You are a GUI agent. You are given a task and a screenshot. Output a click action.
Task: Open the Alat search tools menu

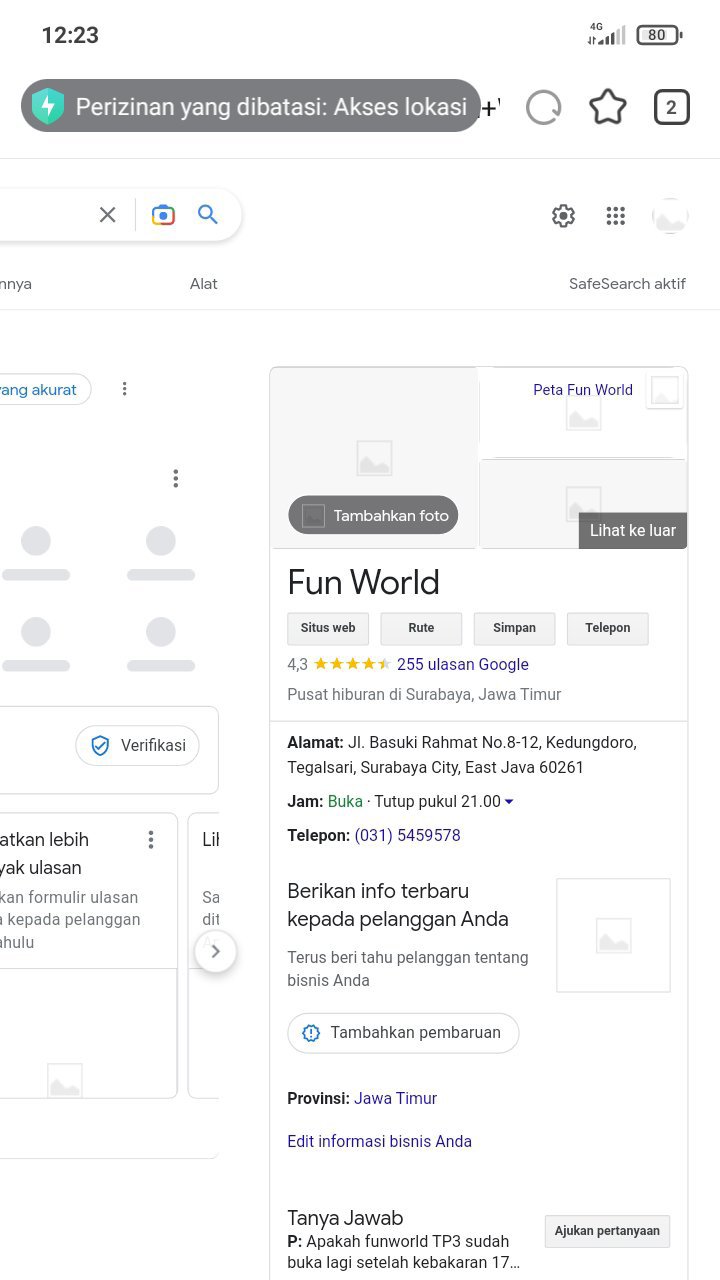(x=204, y=284)
